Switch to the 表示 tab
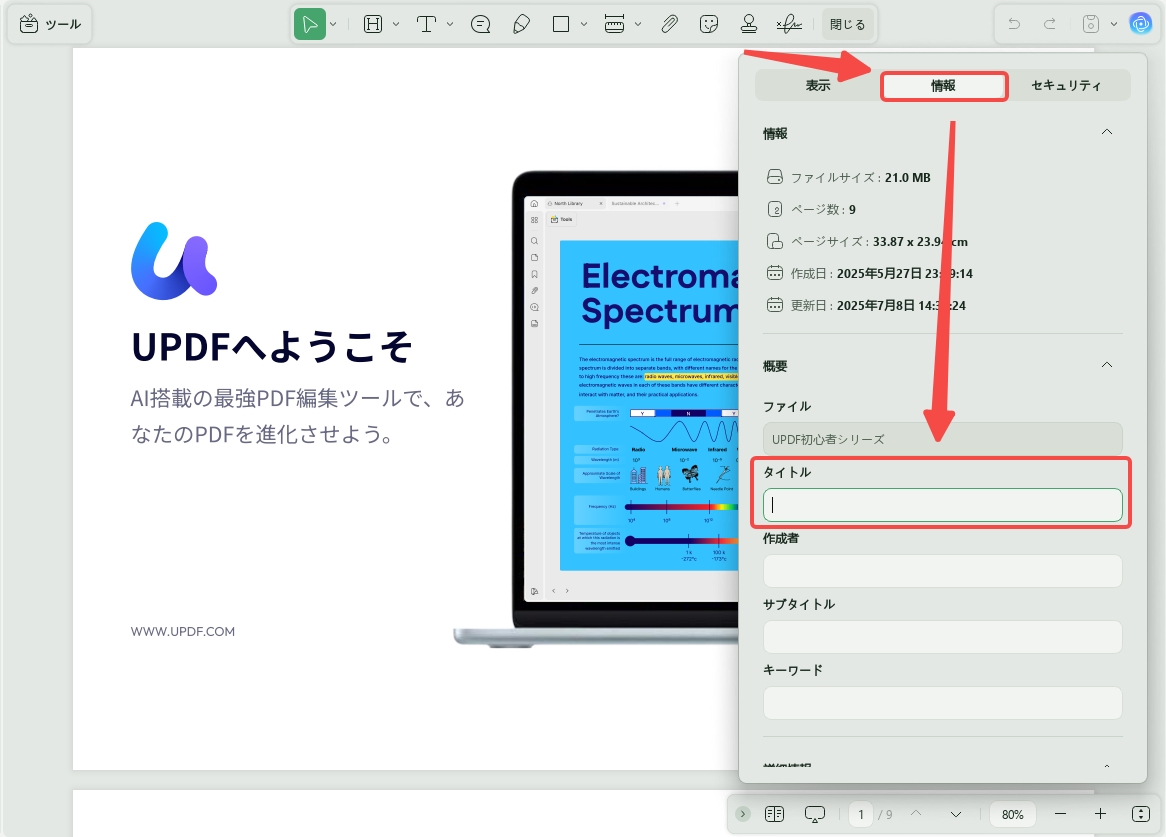 coord(818,85)
